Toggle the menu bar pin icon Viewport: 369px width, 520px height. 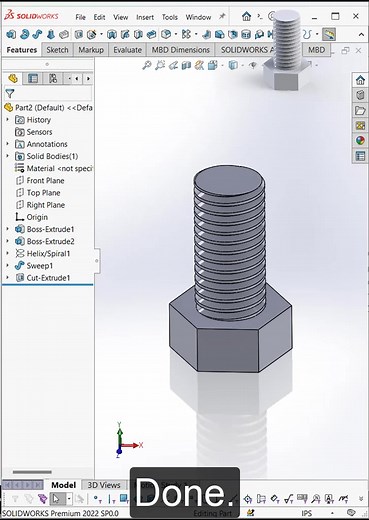click(222, 16)
